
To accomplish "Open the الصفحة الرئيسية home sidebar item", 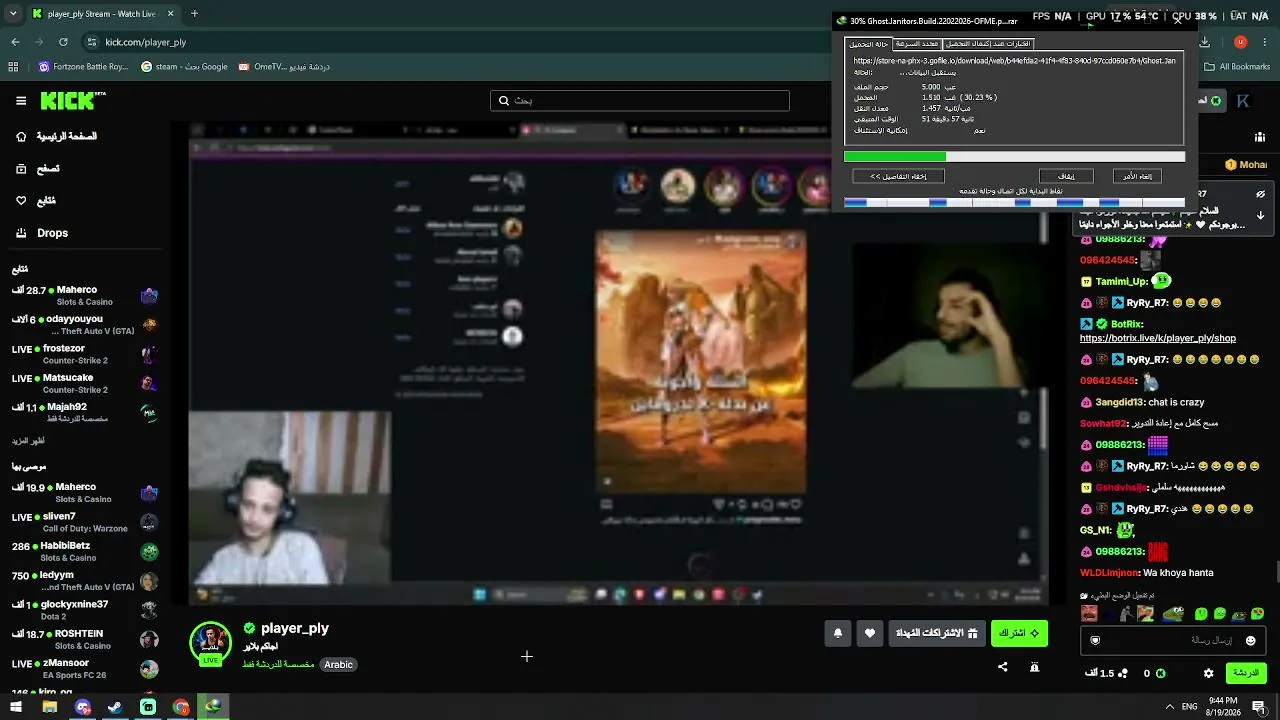I will point(57,136).
